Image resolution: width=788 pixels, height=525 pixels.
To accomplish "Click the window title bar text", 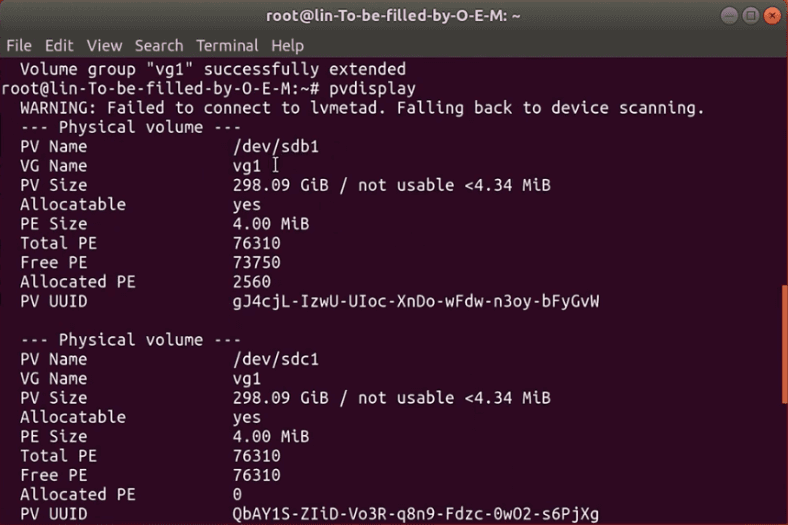I will [394, 15].
